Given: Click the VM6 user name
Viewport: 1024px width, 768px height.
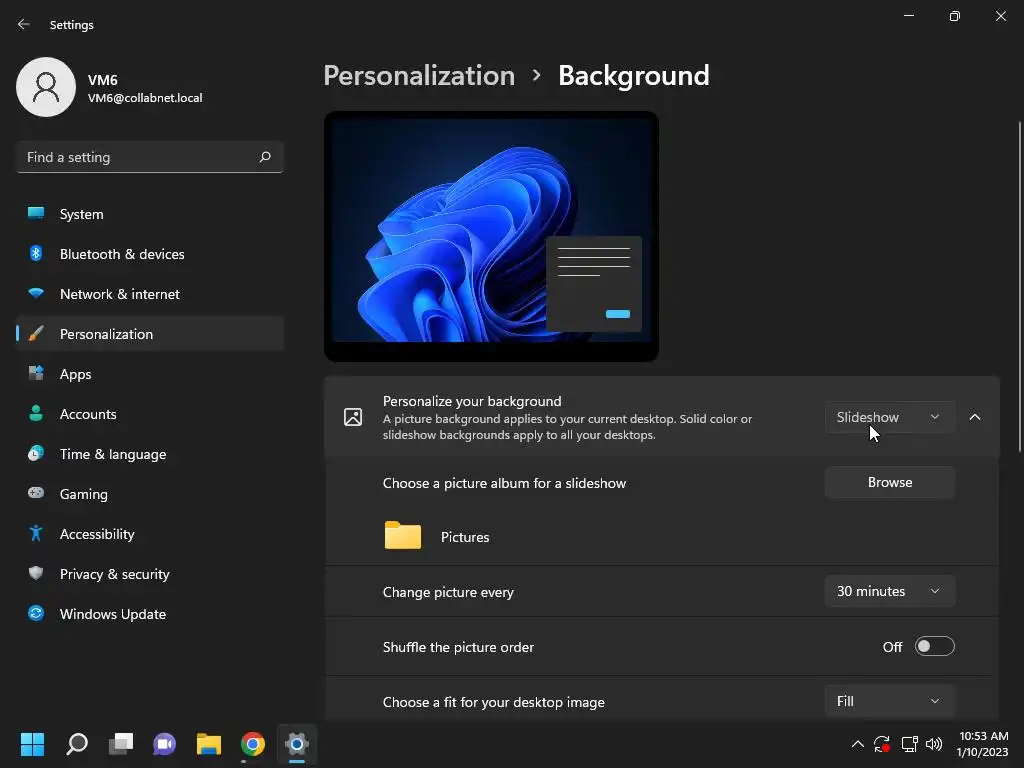Looking at the screenshot, I should click(x=103, y=80).
